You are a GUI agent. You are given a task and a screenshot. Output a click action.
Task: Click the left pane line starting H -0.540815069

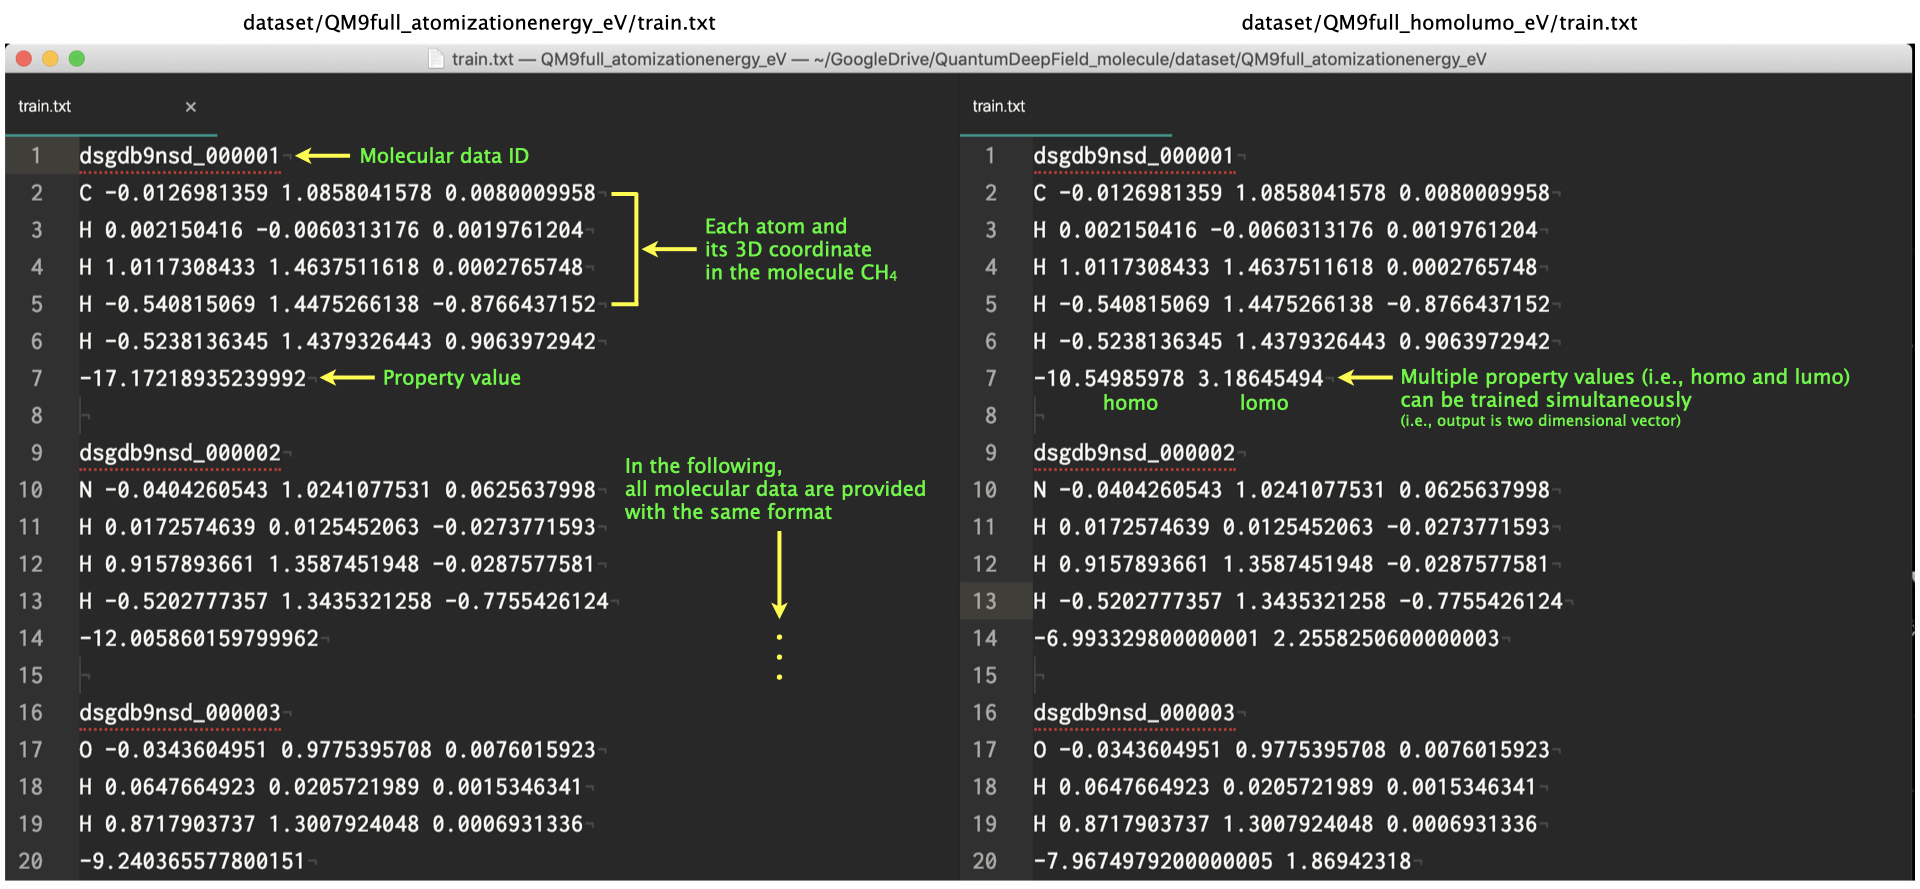[x=337, y=304]
